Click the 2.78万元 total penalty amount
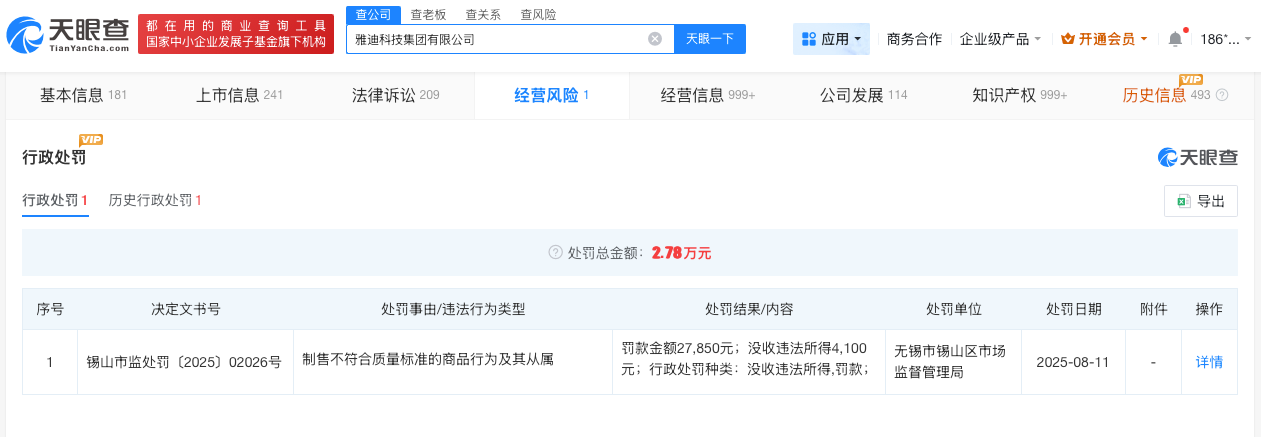 pyautogui.click(x=681, y=253)
